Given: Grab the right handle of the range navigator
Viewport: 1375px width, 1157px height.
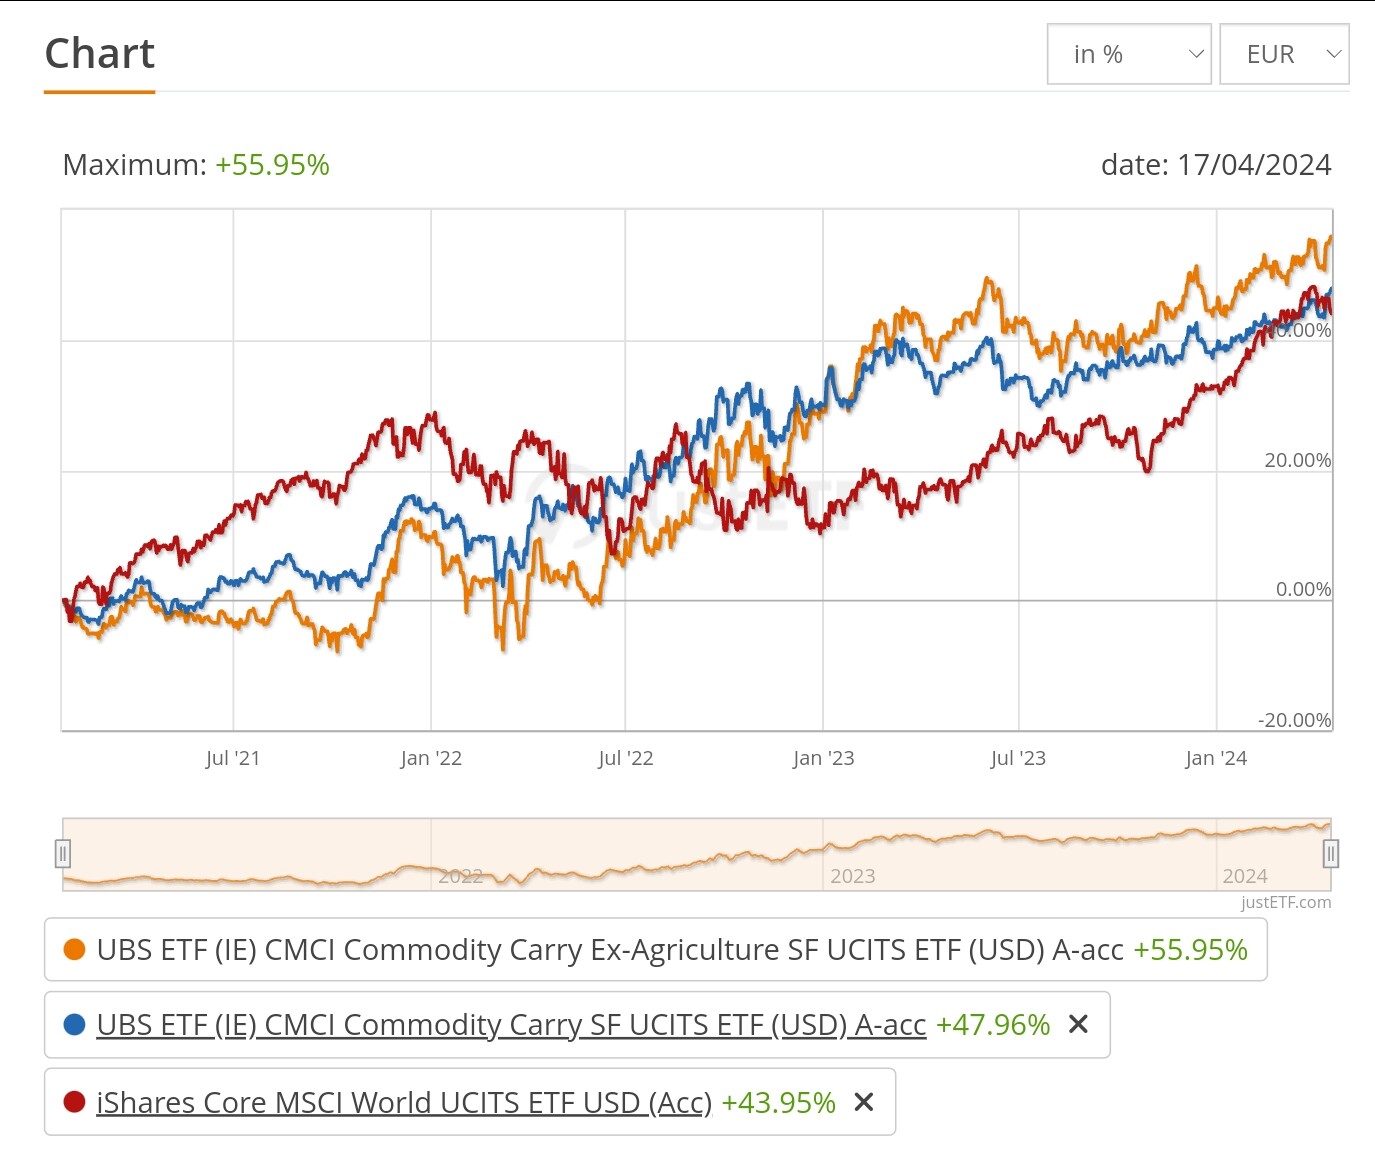Looking at the screenshot, I should tap(1330, 853).
